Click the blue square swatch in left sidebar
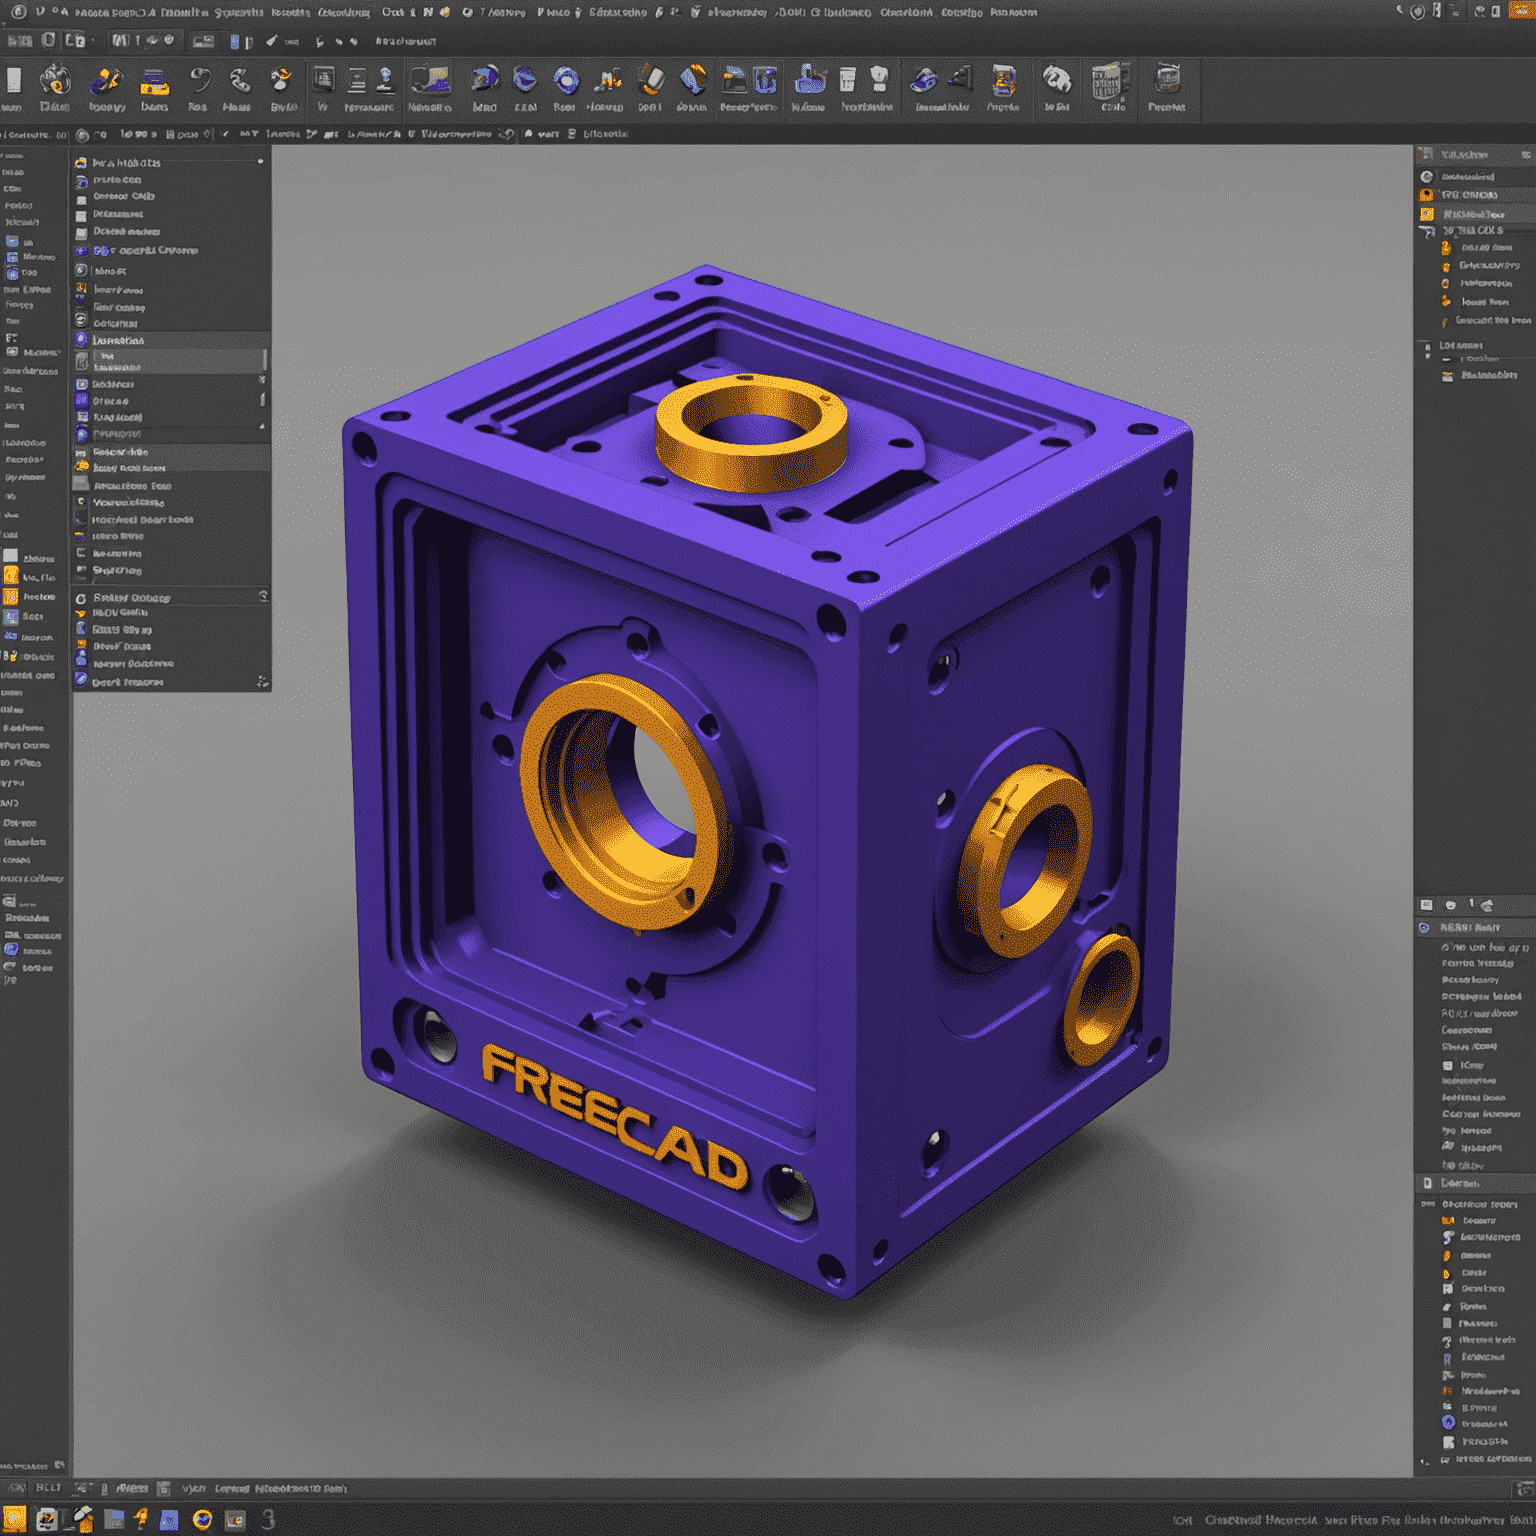This screenshot has height=1536, width=1536. [11, 616]
